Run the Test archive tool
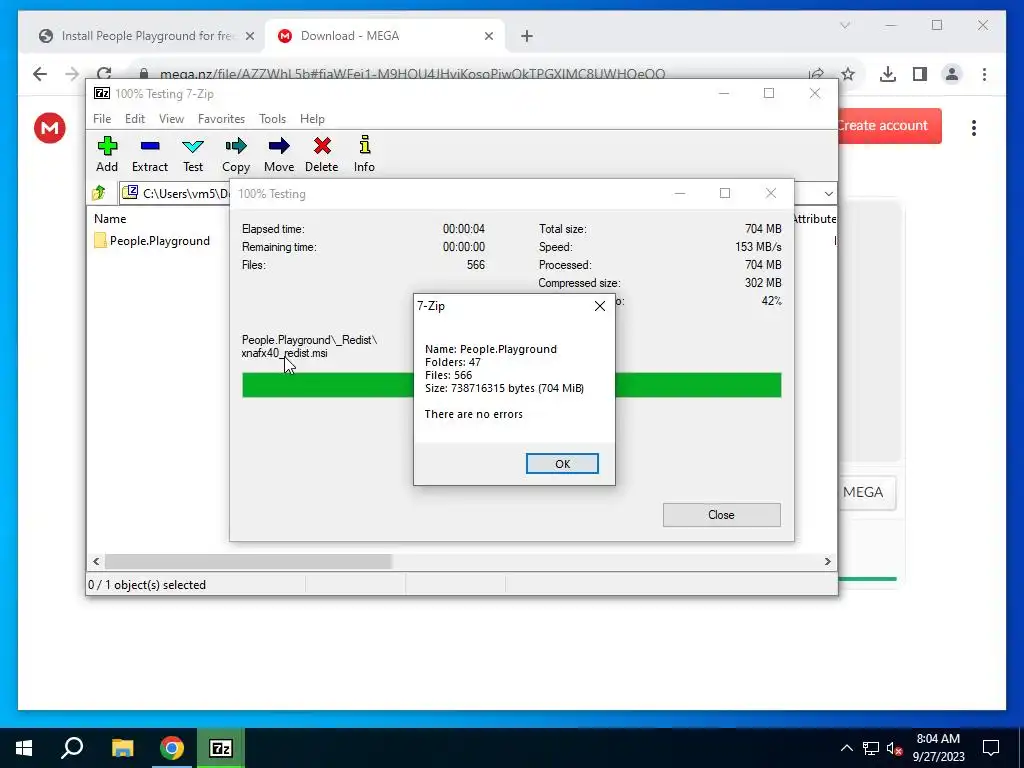Screen dimensions: 1024x768 click(193, 154)
